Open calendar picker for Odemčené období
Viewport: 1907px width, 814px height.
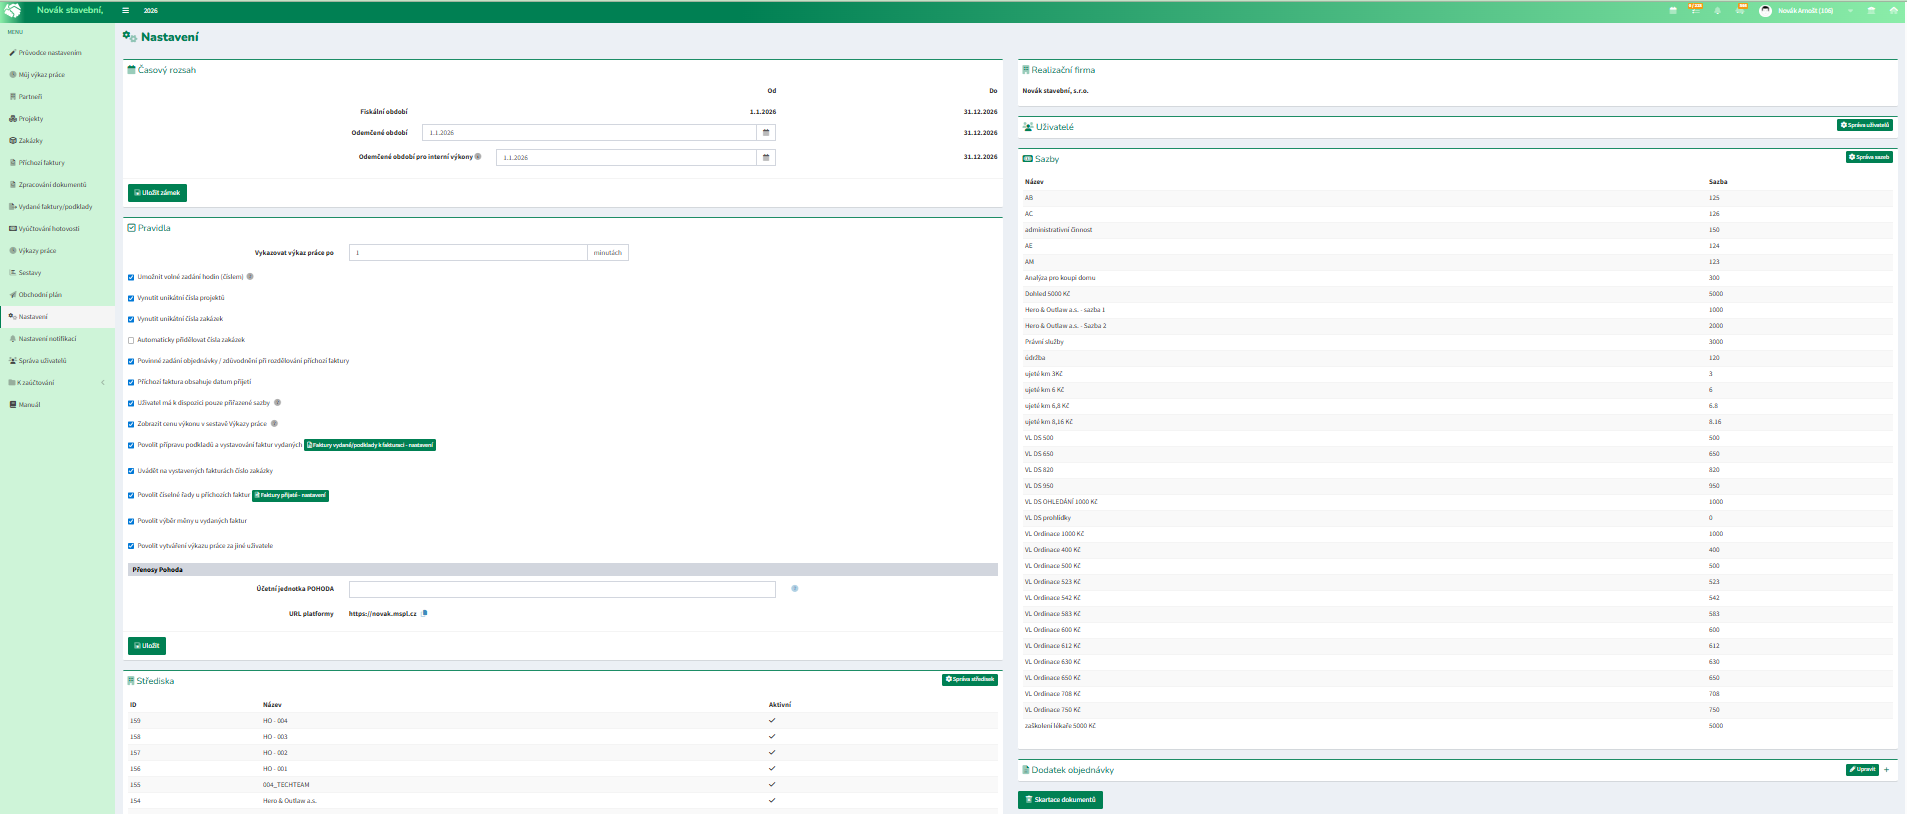766,133
